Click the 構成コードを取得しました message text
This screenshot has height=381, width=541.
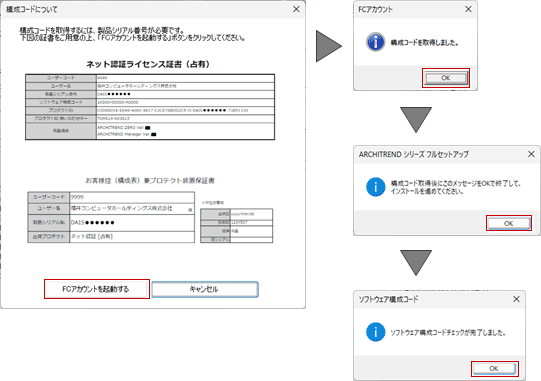click(424, 43)
